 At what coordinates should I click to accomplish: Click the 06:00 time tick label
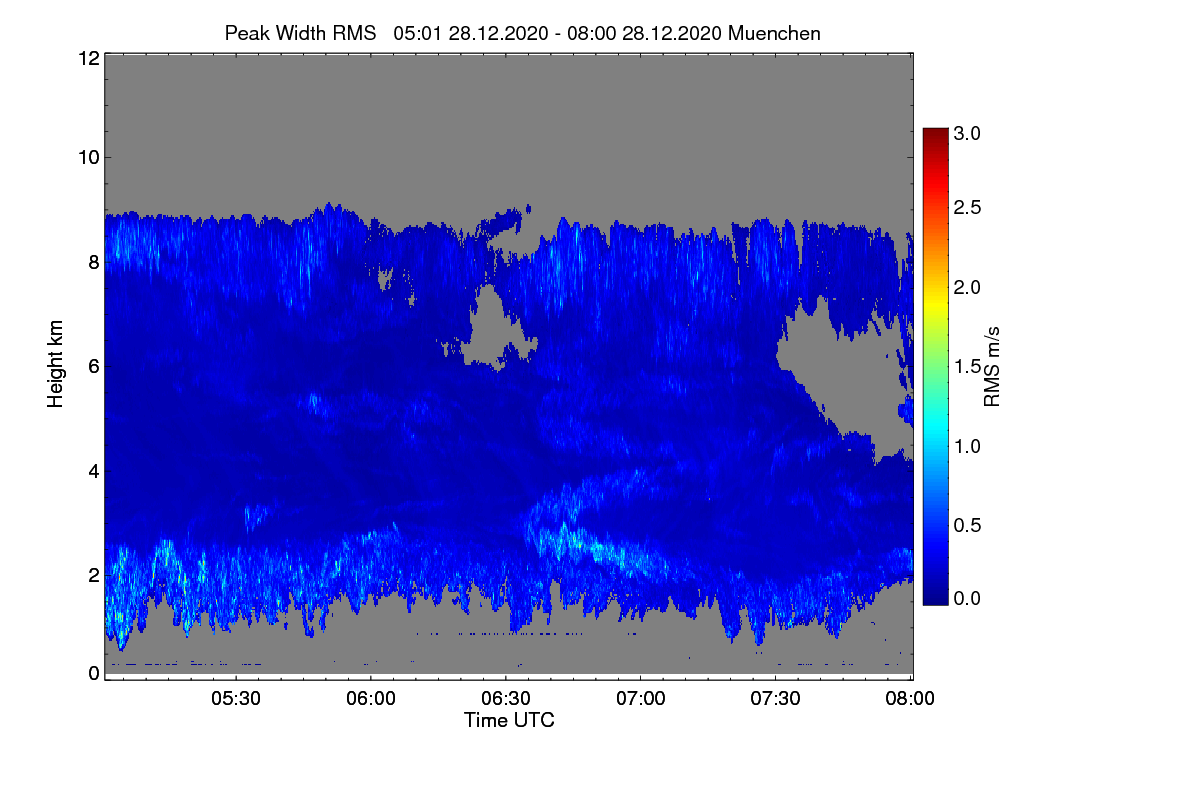(x=371, y=700)
